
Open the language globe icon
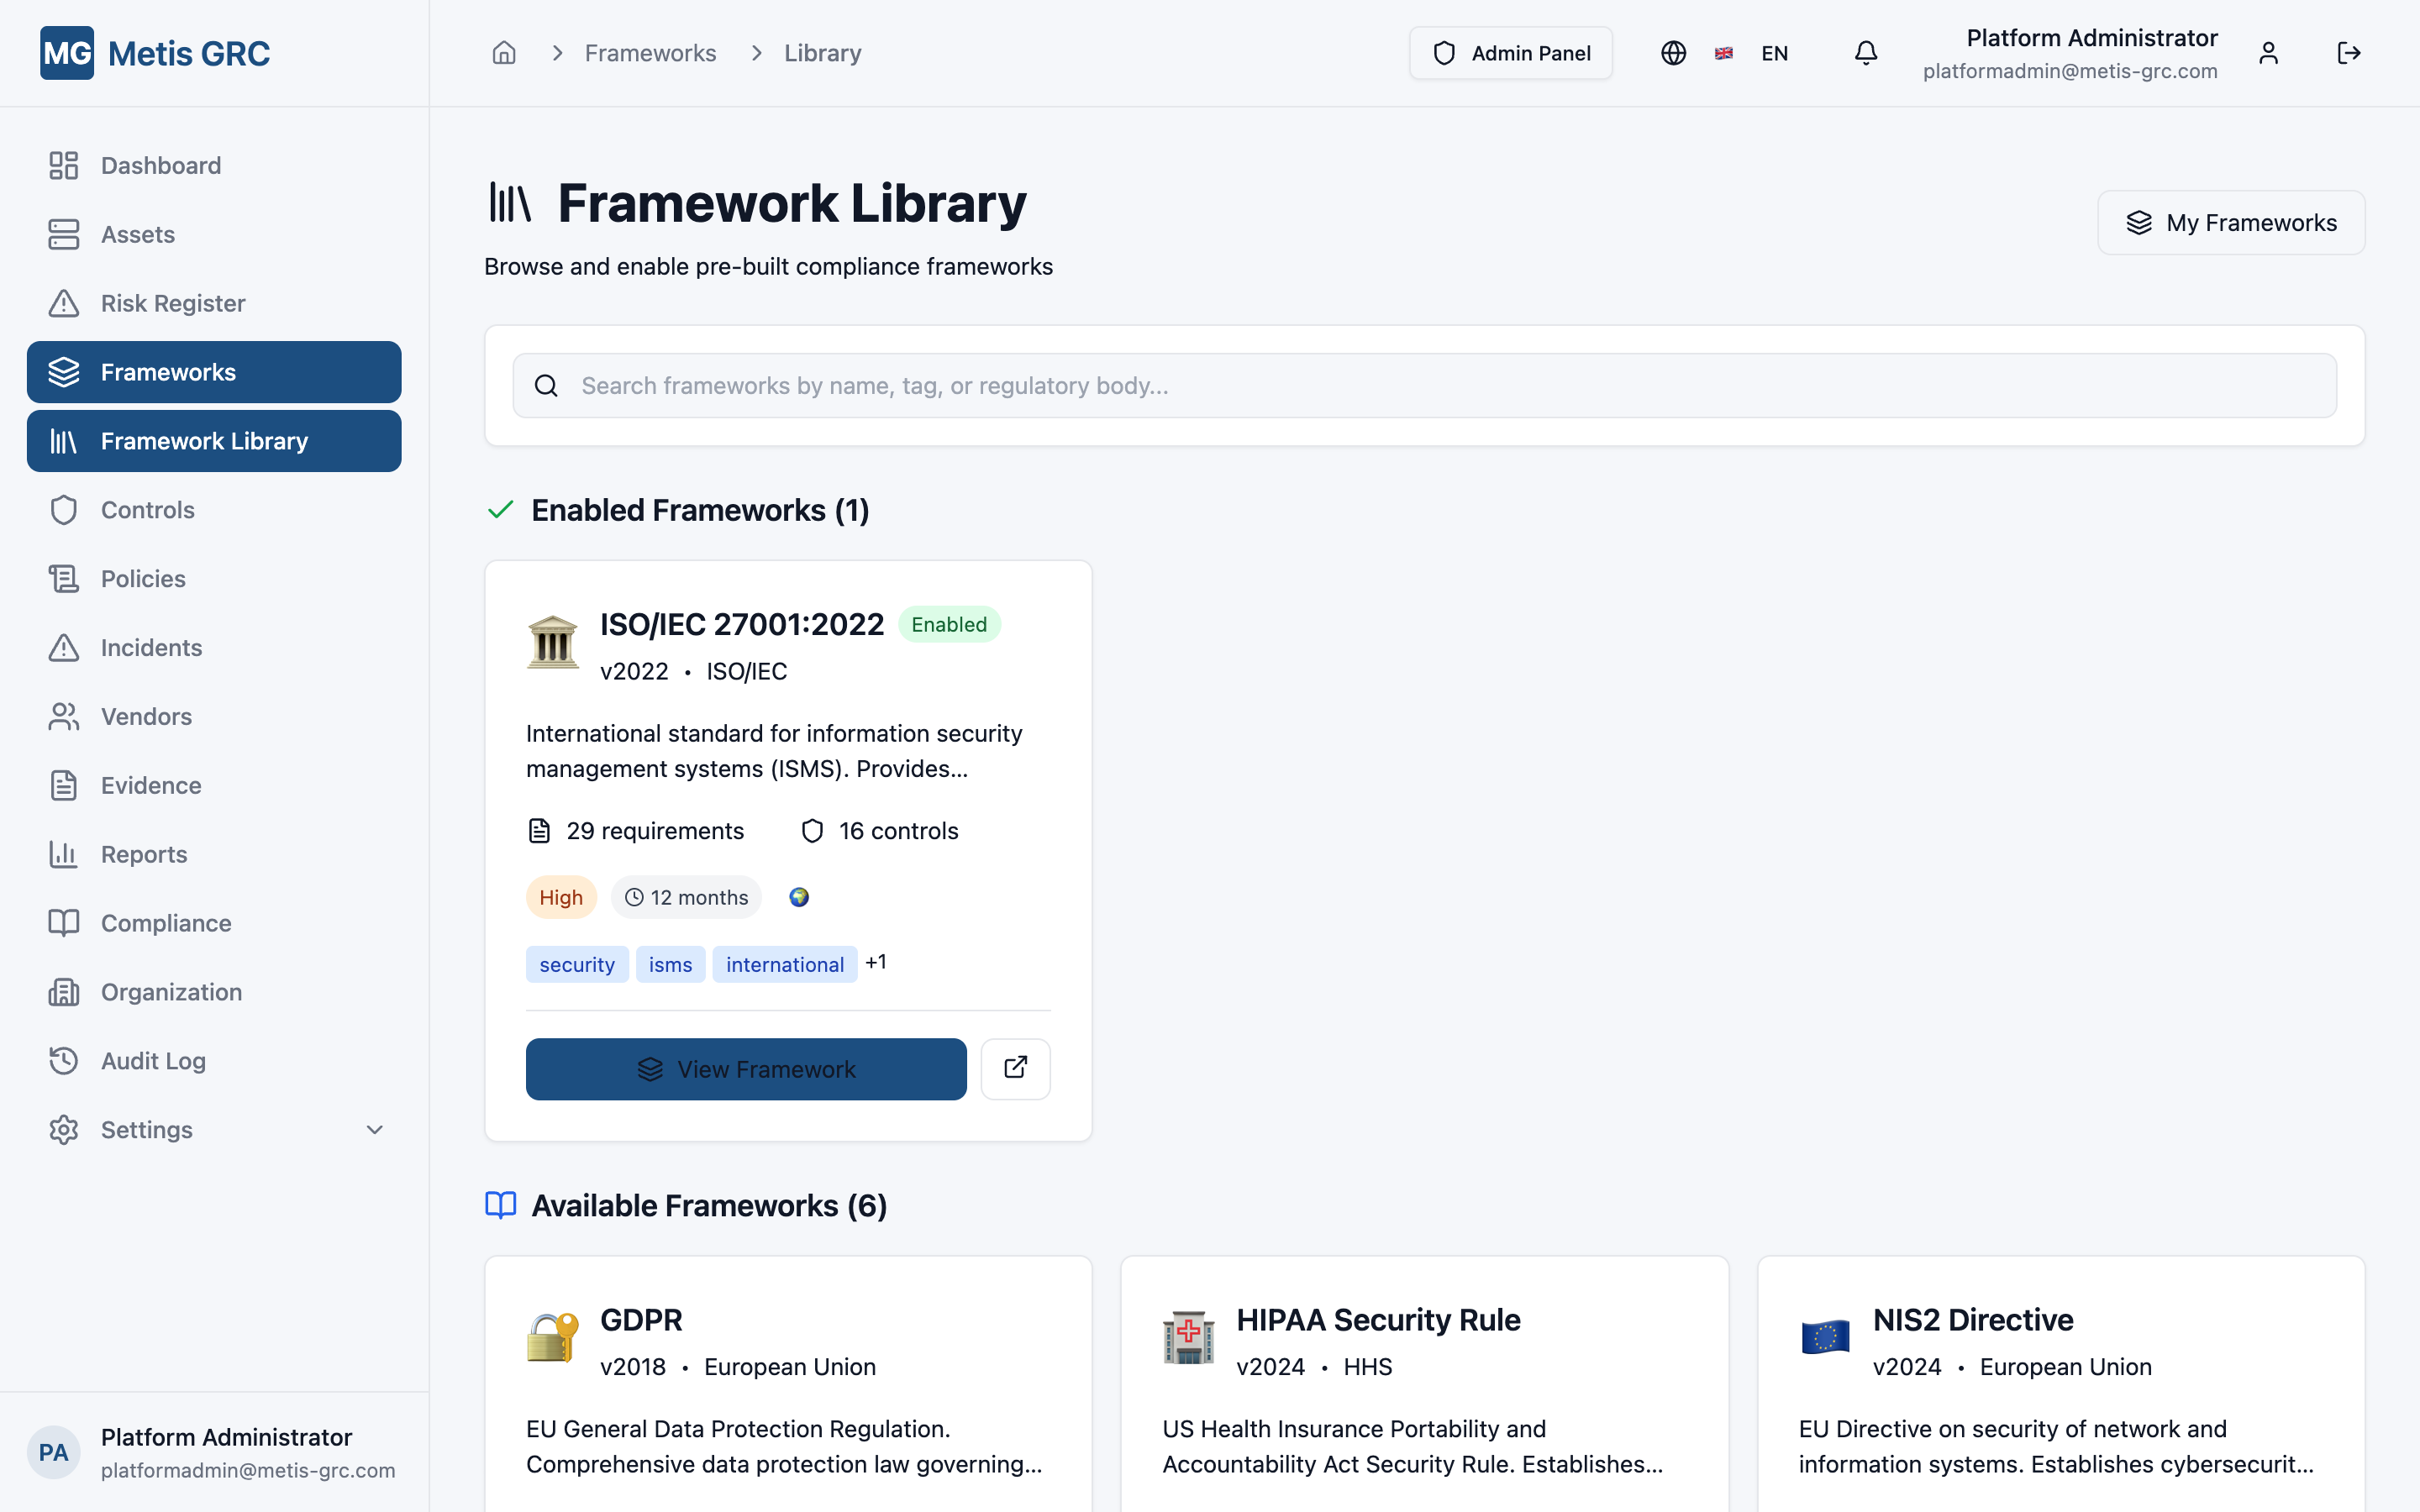1672,52
